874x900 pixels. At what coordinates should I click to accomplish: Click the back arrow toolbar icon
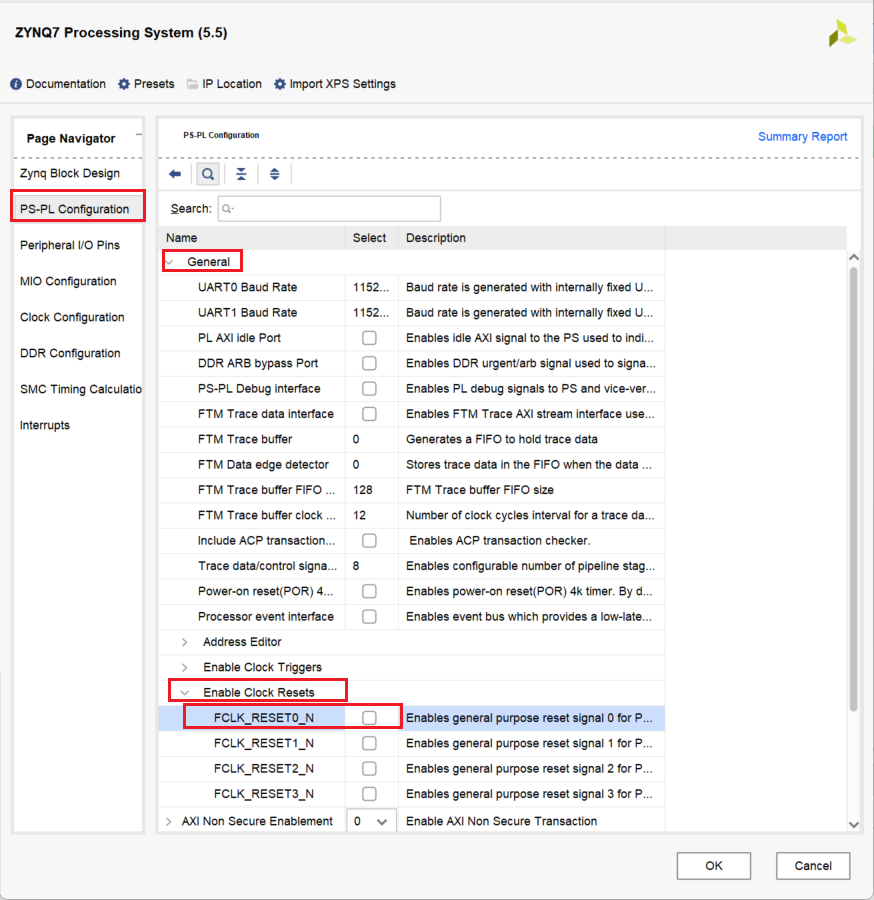(x=175, y=174)
